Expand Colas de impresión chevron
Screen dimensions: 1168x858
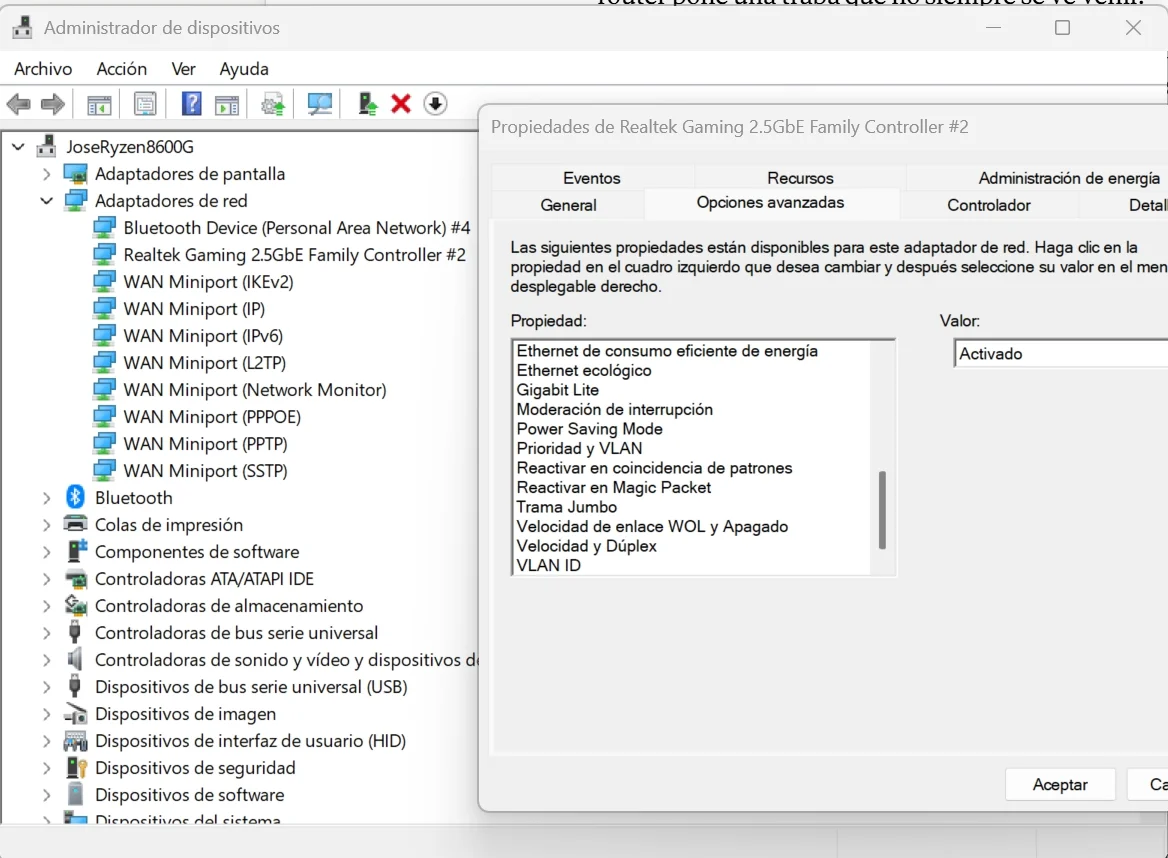(x=47, y=525)
